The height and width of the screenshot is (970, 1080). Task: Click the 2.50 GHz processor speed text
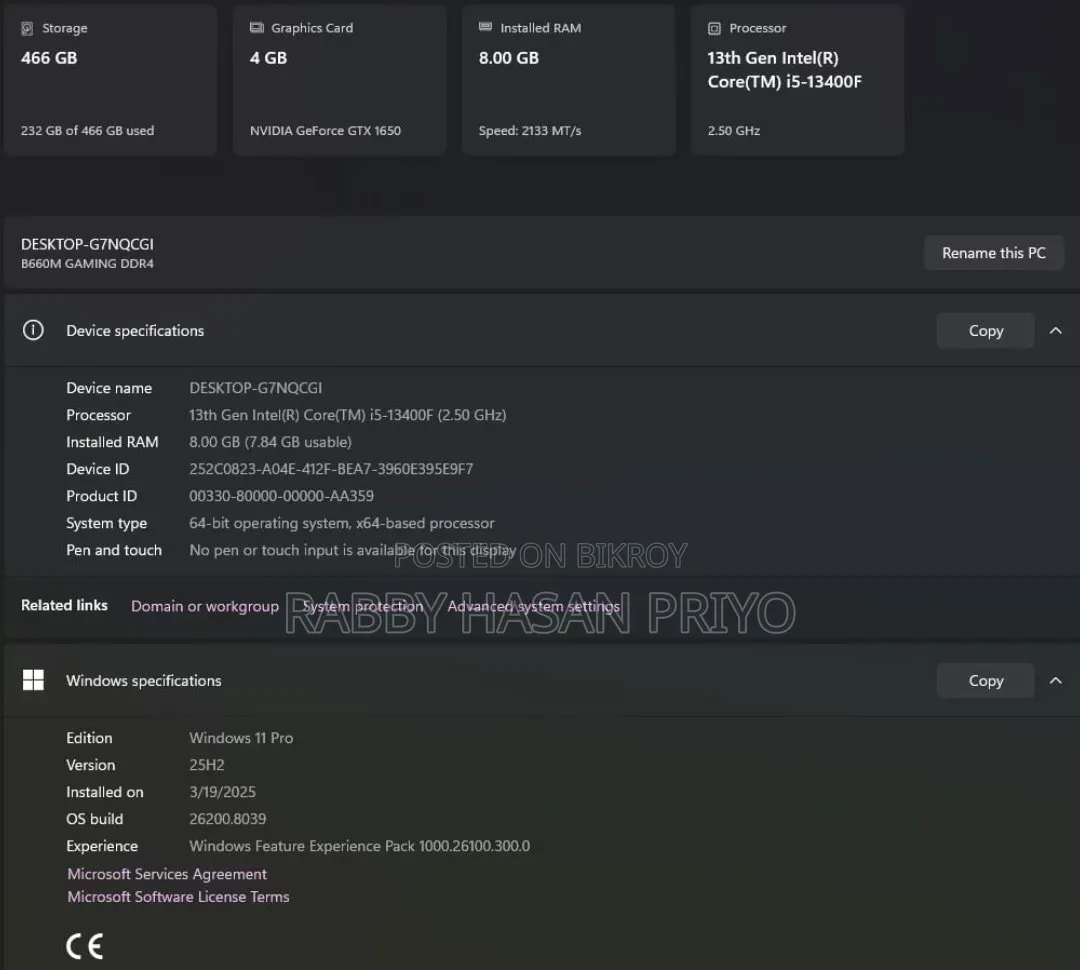pyautogui.click(x=734, y=130)
